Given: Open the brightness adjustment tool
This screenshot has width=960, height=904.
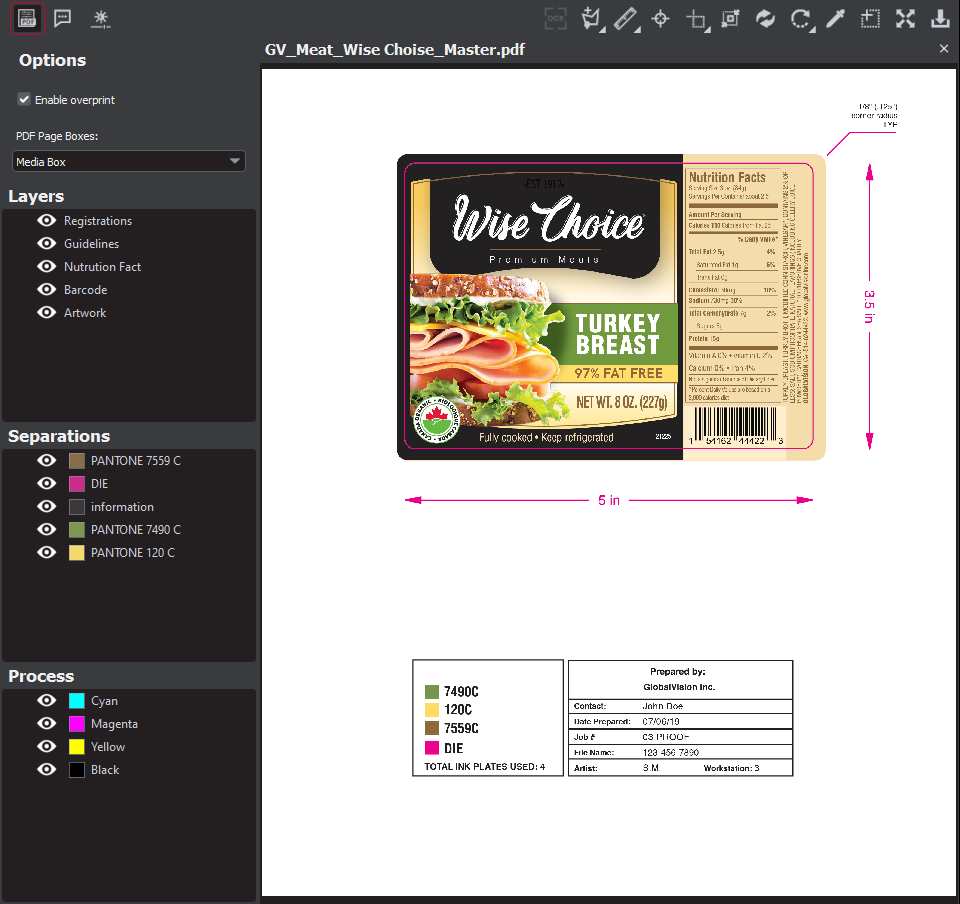Looking at the screenshot, I should pos(100,18).
